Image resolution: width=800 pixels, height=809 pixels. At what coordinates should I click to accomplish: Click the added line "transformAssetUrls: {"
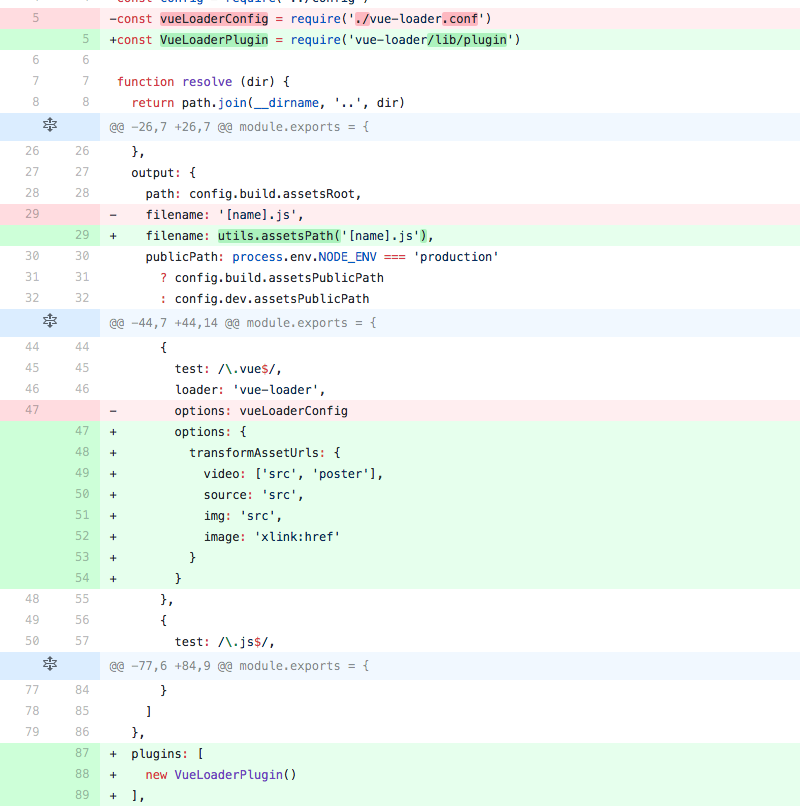[x=265, y=453]
